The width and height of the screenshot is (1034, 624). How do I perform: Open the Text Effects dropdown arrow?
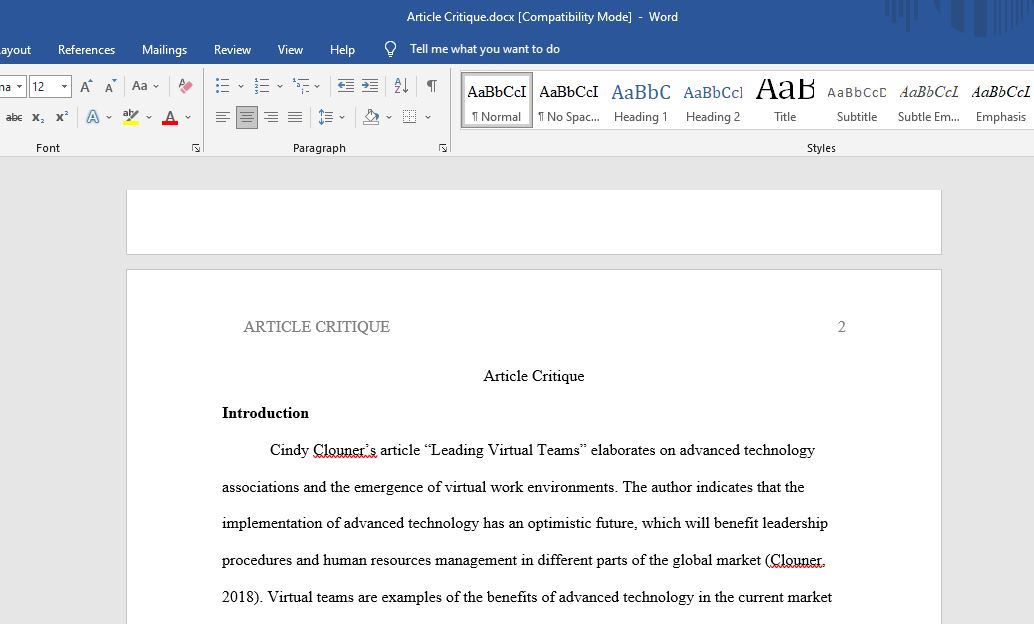coord(109,117)
